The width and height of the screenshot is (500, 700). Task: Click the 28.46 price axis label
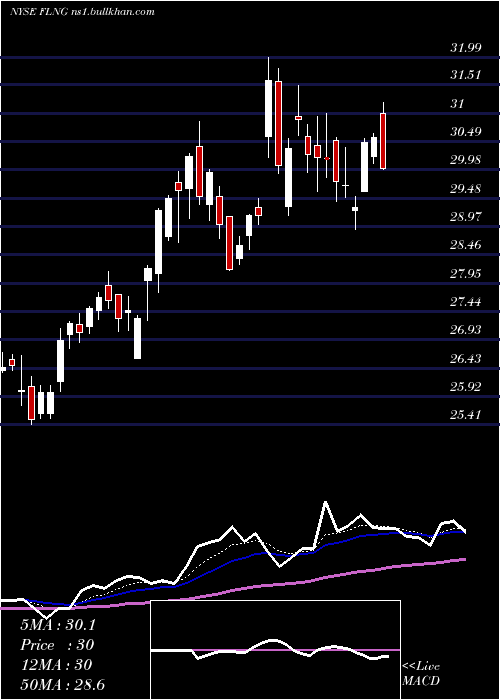pos(466,245)
